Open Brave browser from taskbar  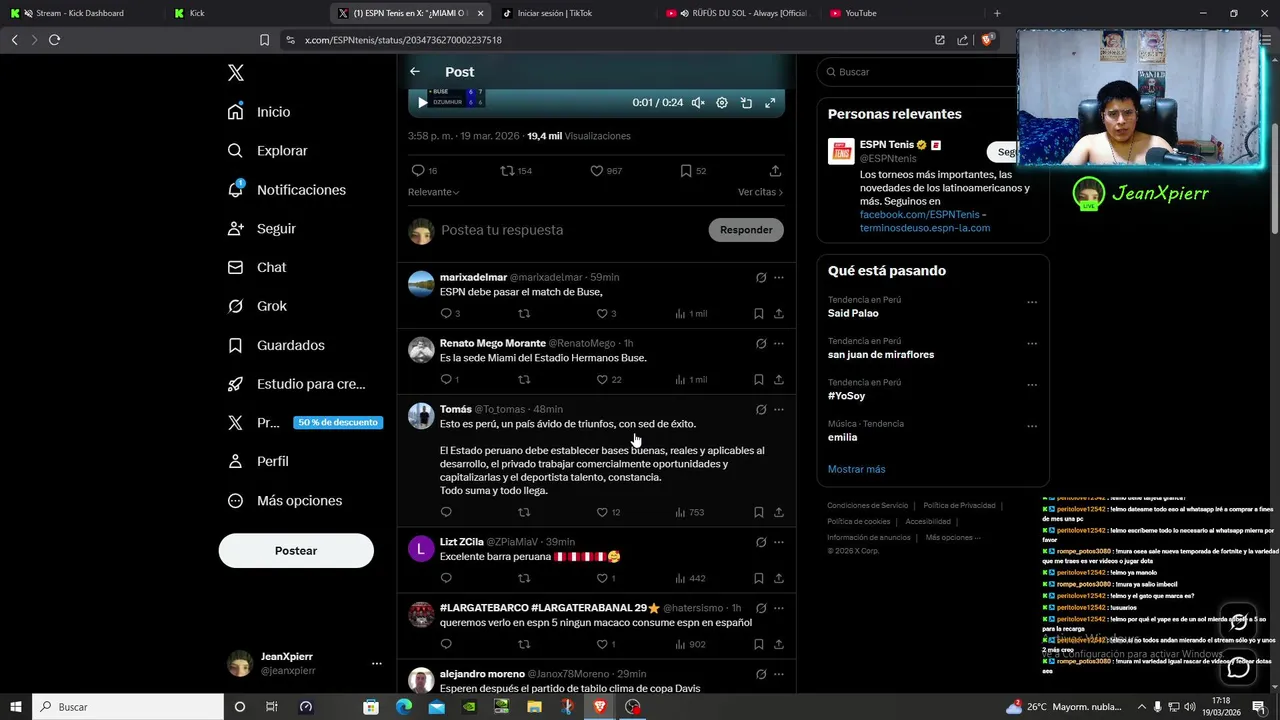600,706
